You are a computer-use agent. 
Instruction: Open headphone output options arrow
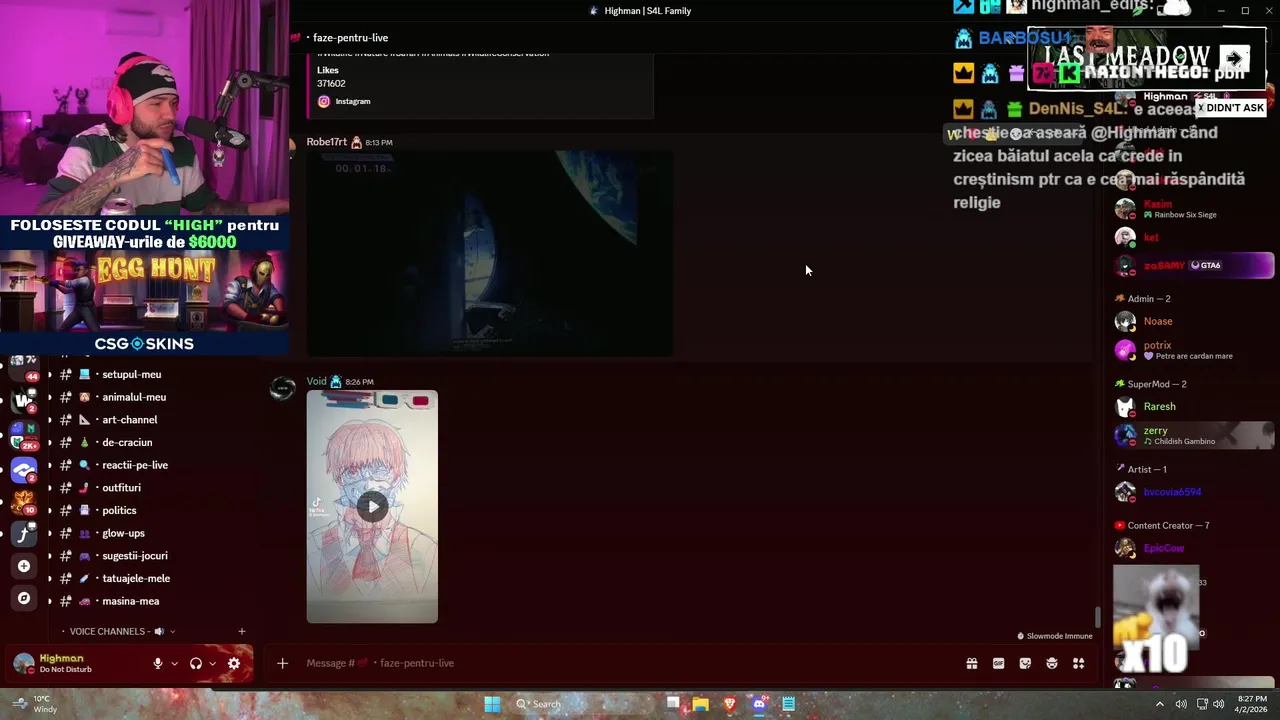click(212, 663)
